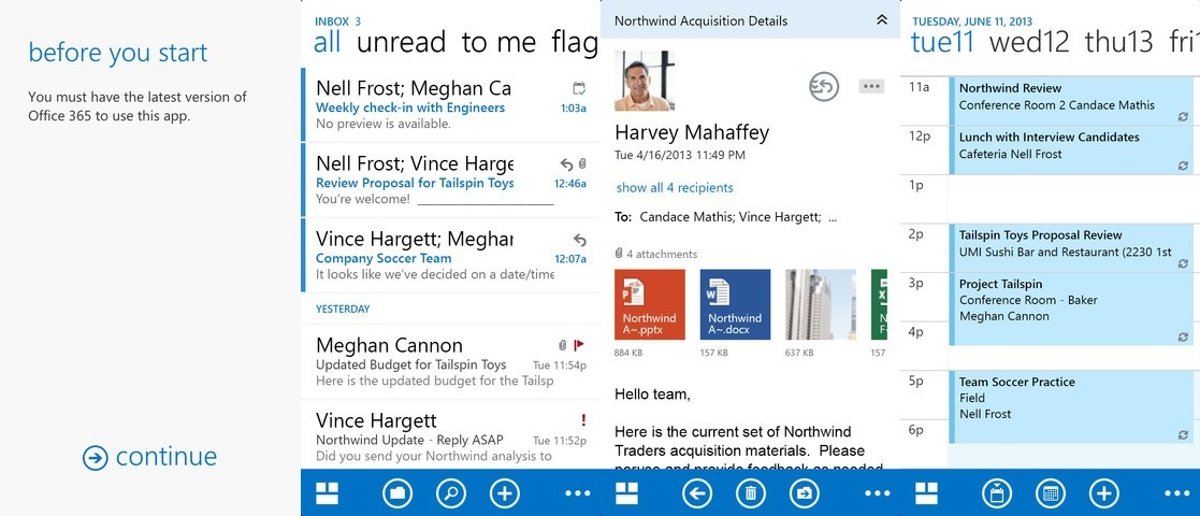Compose new email with the inbox plus icon

tap(505, 493)
